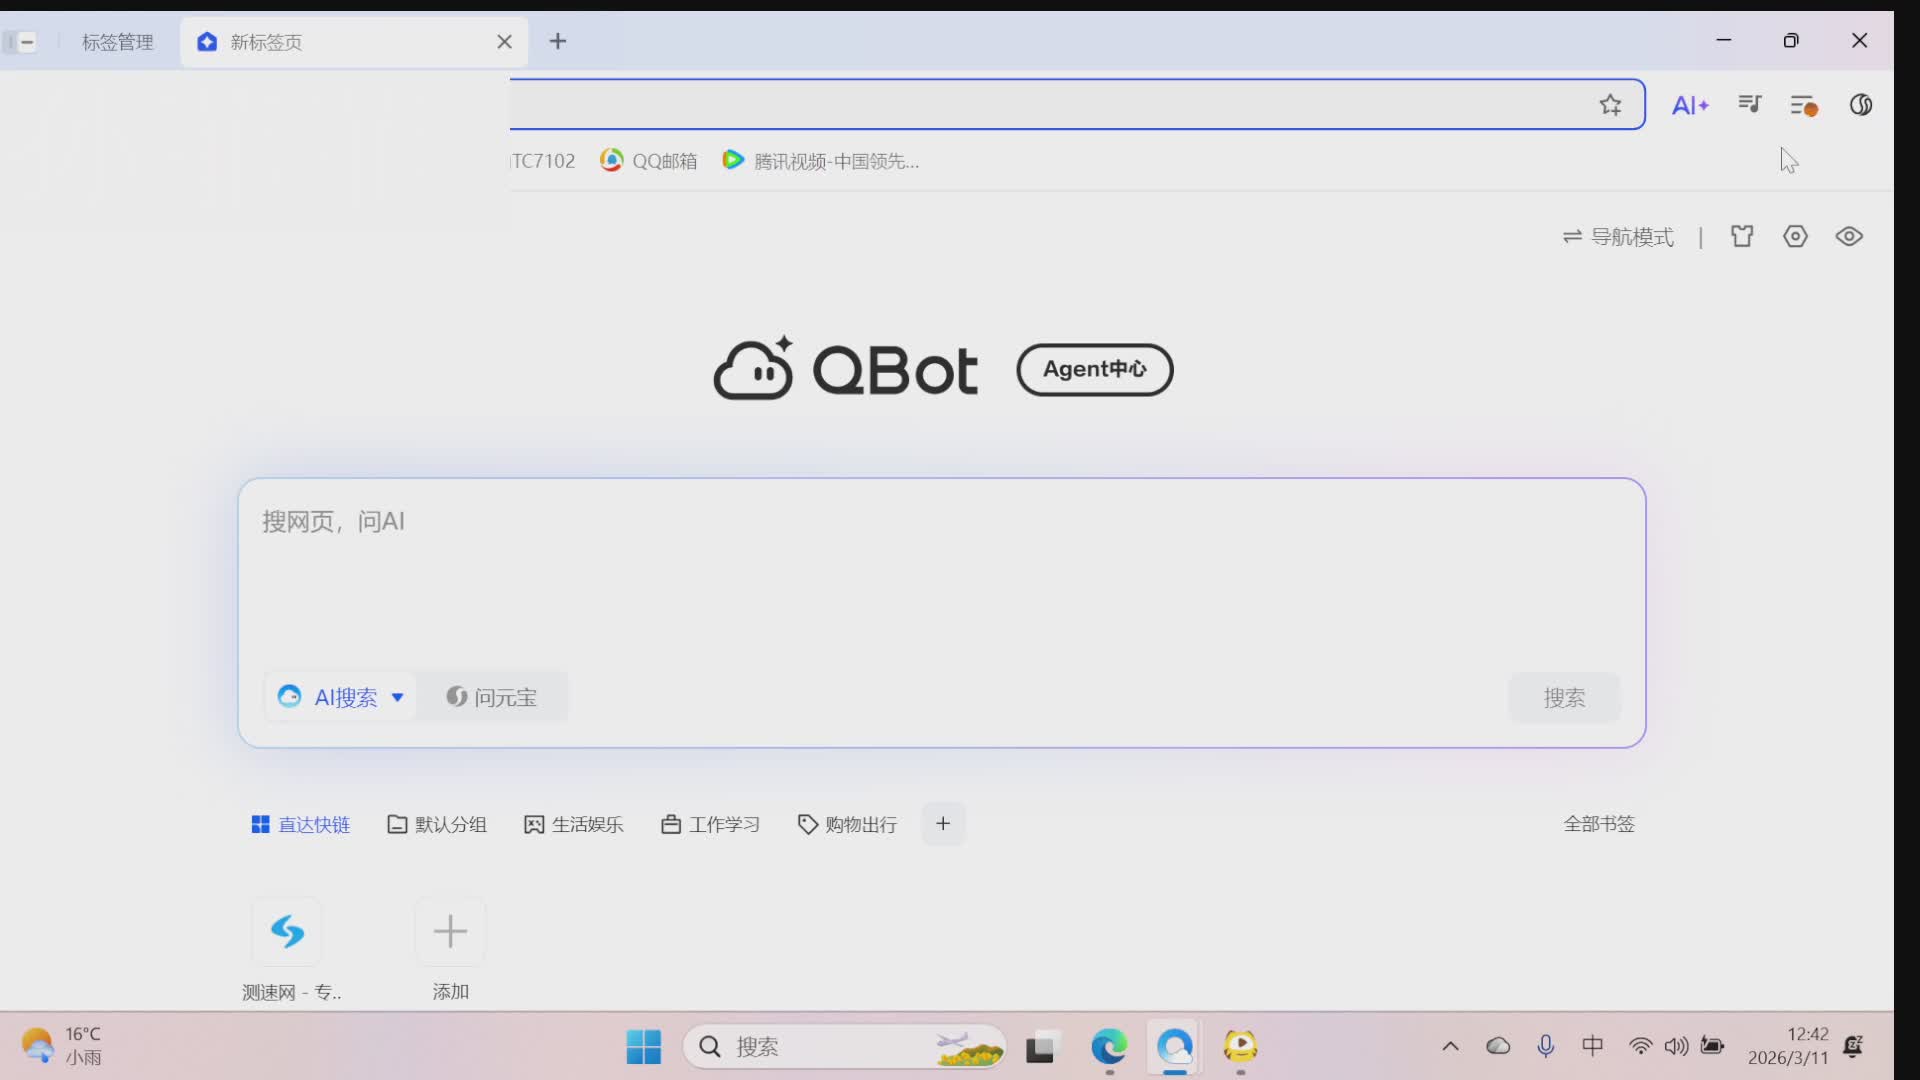This screenshot has height=1080, width=1920.
Task: Click the AI+ assistant icon
Action: (1690, 105)
